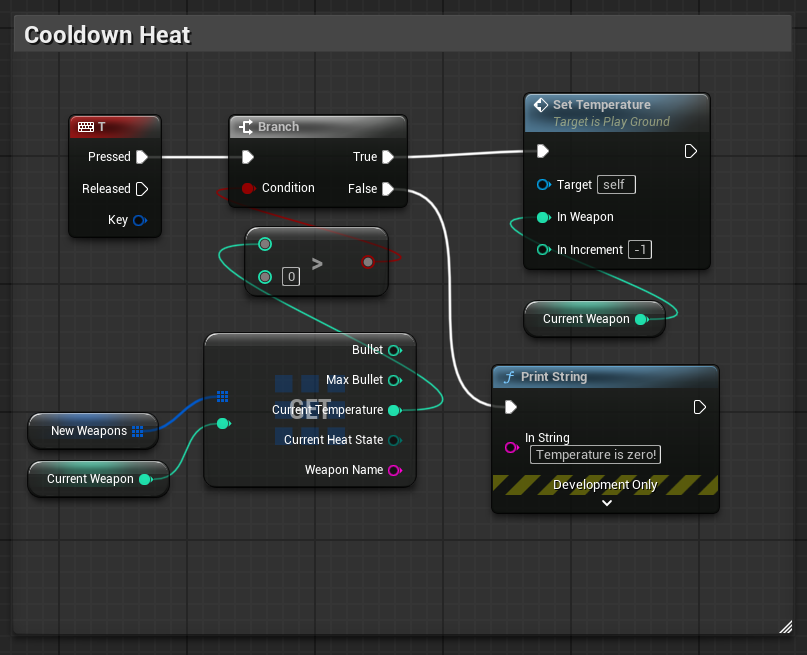Click the Key output pin on T node
Viewport: 807px width, 655px height.
(x=140, y=221)
